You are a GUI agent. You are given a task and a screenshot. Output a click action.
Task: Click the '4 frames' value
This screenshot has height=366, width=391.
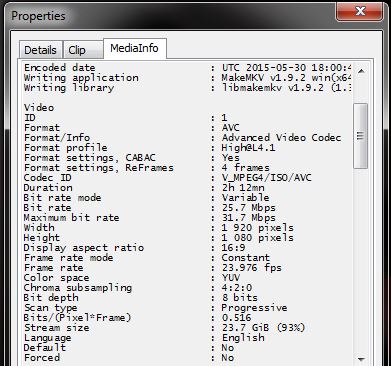[x=245, y=168]
